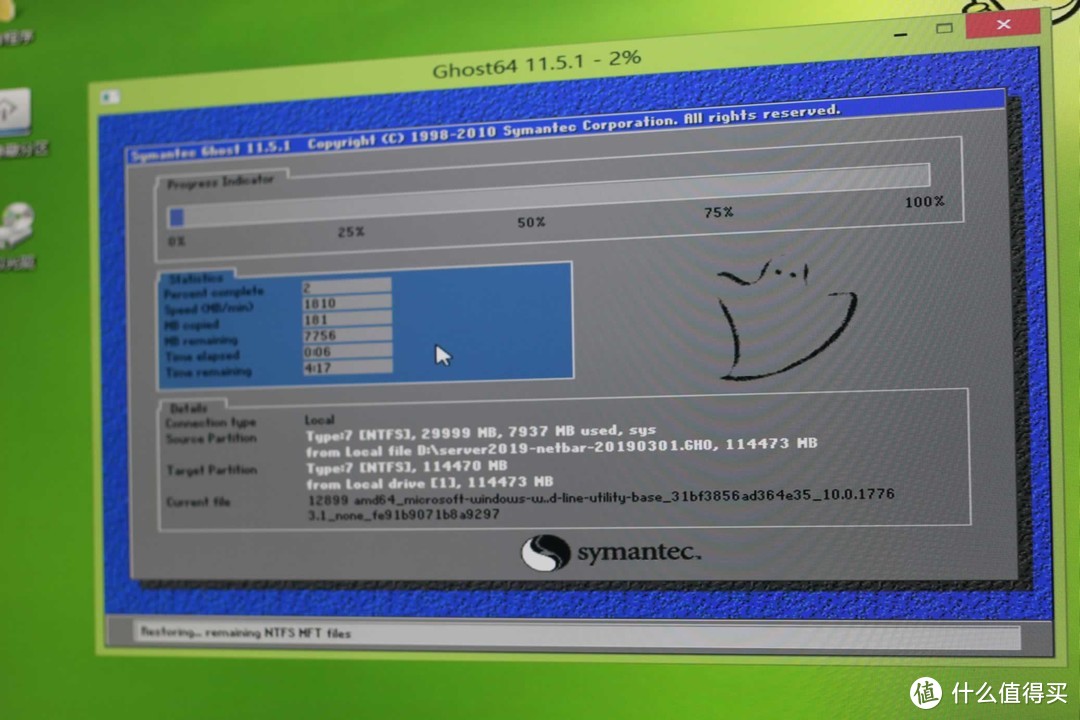
Task: Click the Time remaining value 4:17
Action: coord(346,368)
